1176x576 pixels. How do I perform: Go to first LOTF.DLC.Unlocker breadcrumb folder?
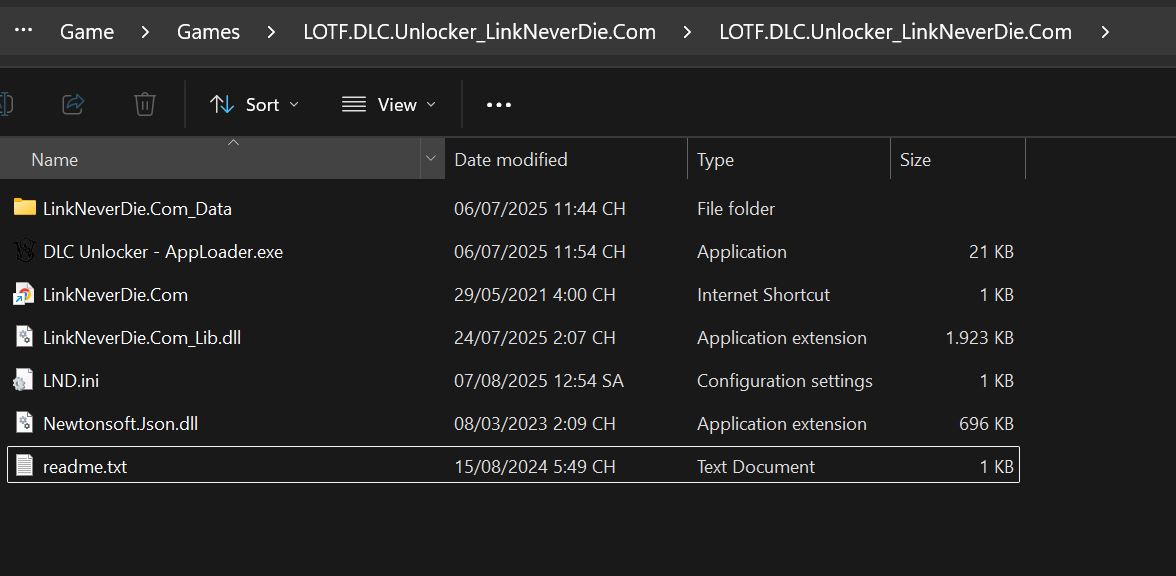pos(479,32)
